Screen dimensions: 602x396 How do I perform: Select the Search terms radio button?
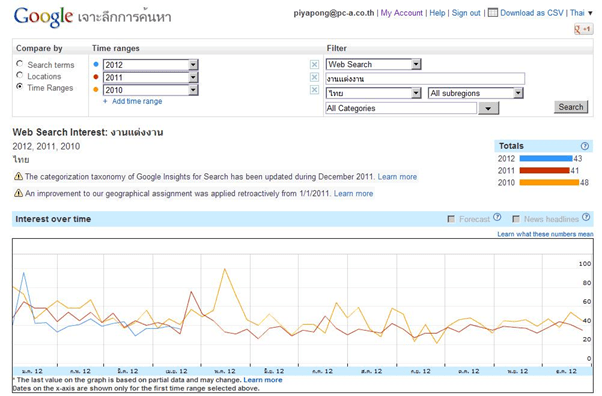[x=20, y=63]
